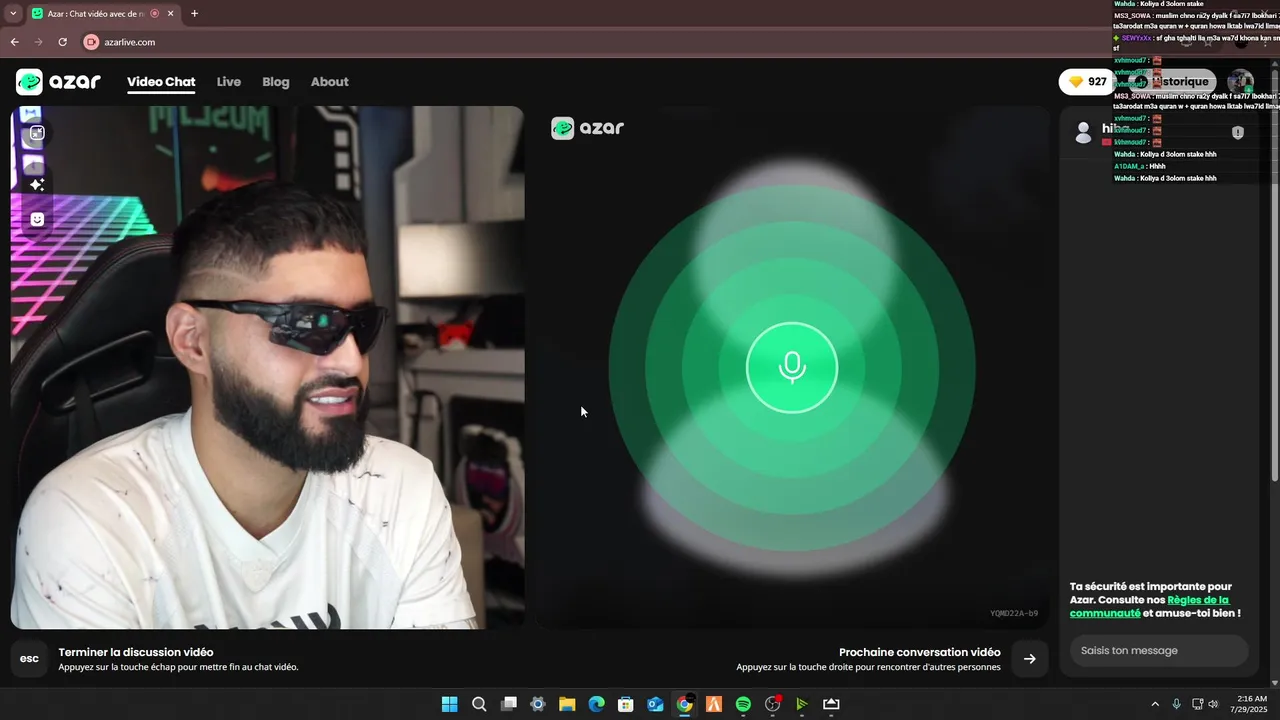Open the smiley face filter icon
1280x720 pixels.
point(37,219)
